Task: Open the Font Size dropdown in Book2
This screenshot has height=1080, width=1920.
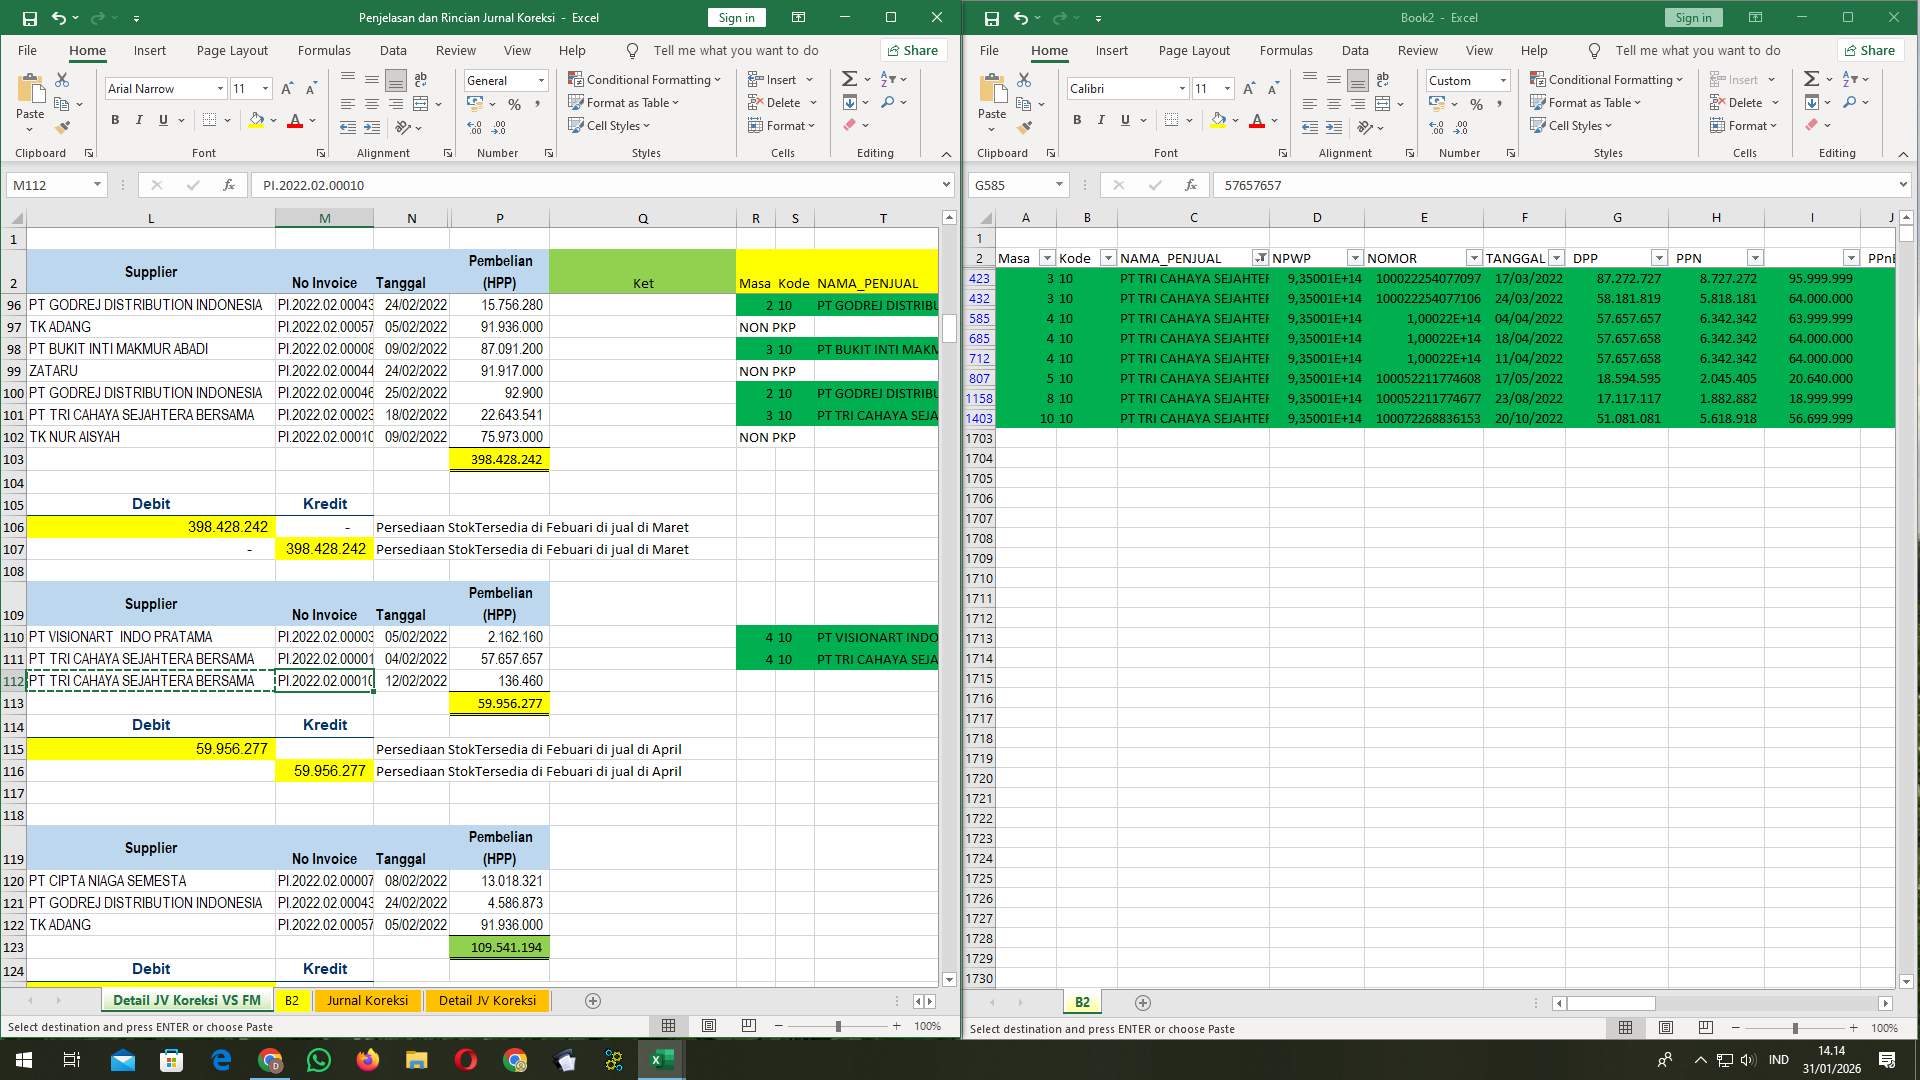Action: [x=1227, y=89]
